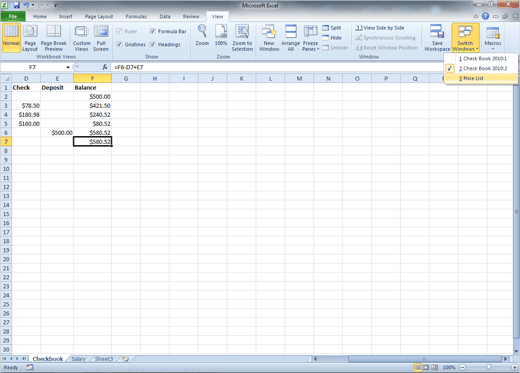The width and height of the screenshot is (520, 373).
Task: Click Save Workspace icon
Action: pos(437,38)
